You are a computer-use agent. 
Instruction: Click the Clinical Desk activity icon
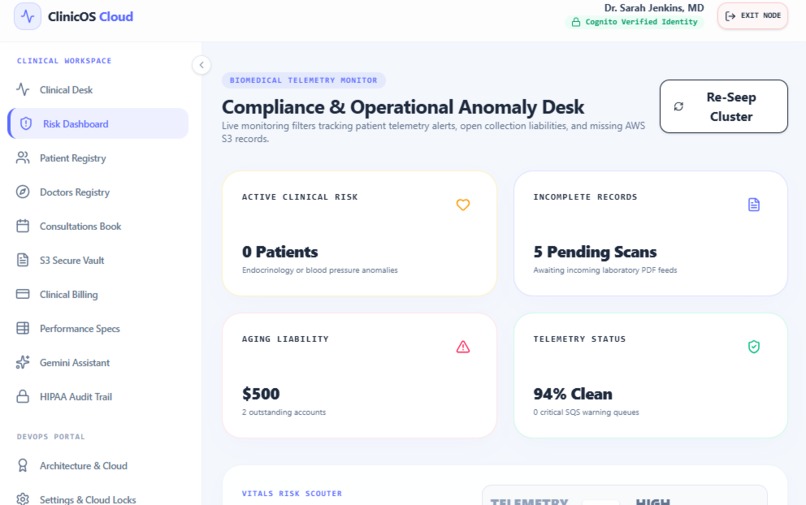[x=23, y=89]
